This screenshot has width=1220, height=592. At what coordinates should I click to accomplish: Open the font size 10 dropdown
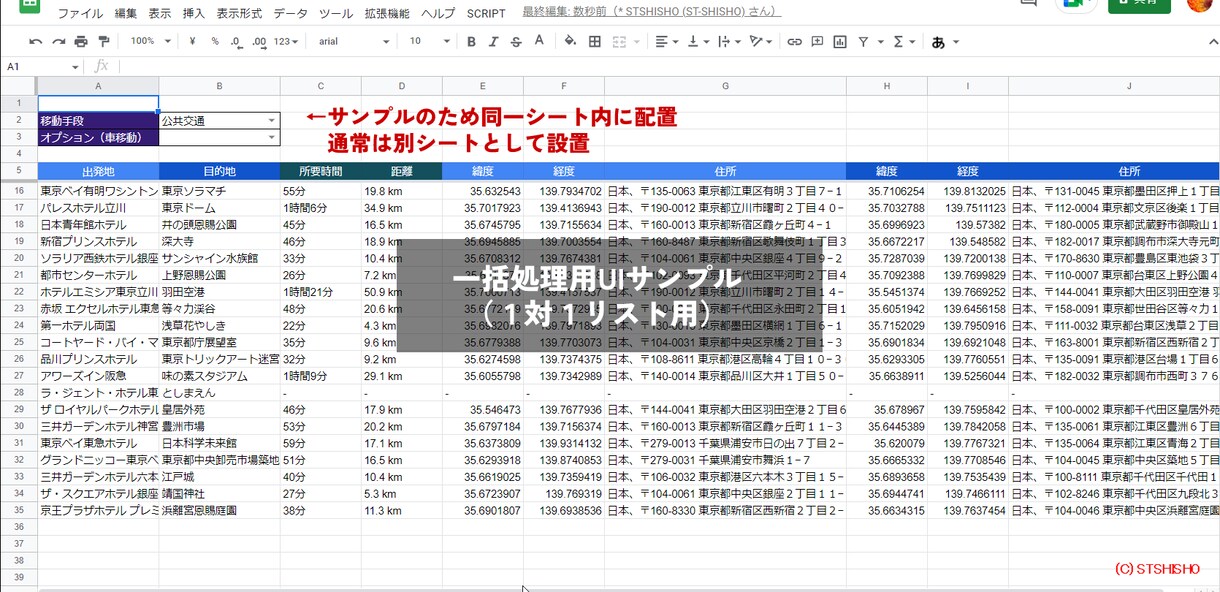(430, 41)
